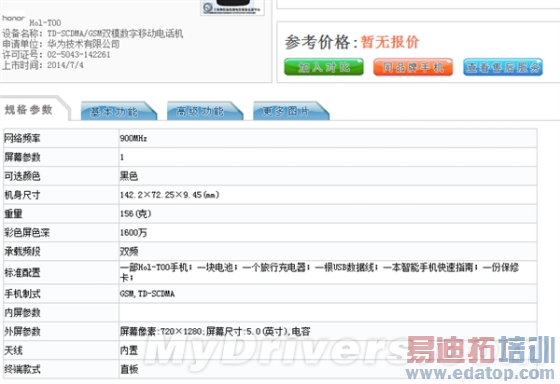Screen dimensions: 560x384
Task: Click the 上市时间 2014/7/4 line
Action: (43, 65)
